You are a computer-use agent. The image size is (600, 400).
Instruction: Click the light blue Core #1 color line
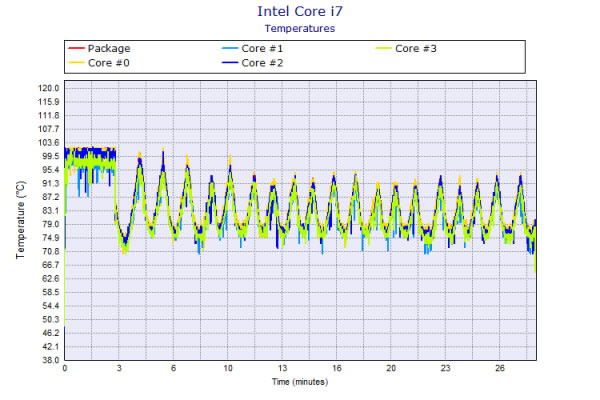point(230,48)
